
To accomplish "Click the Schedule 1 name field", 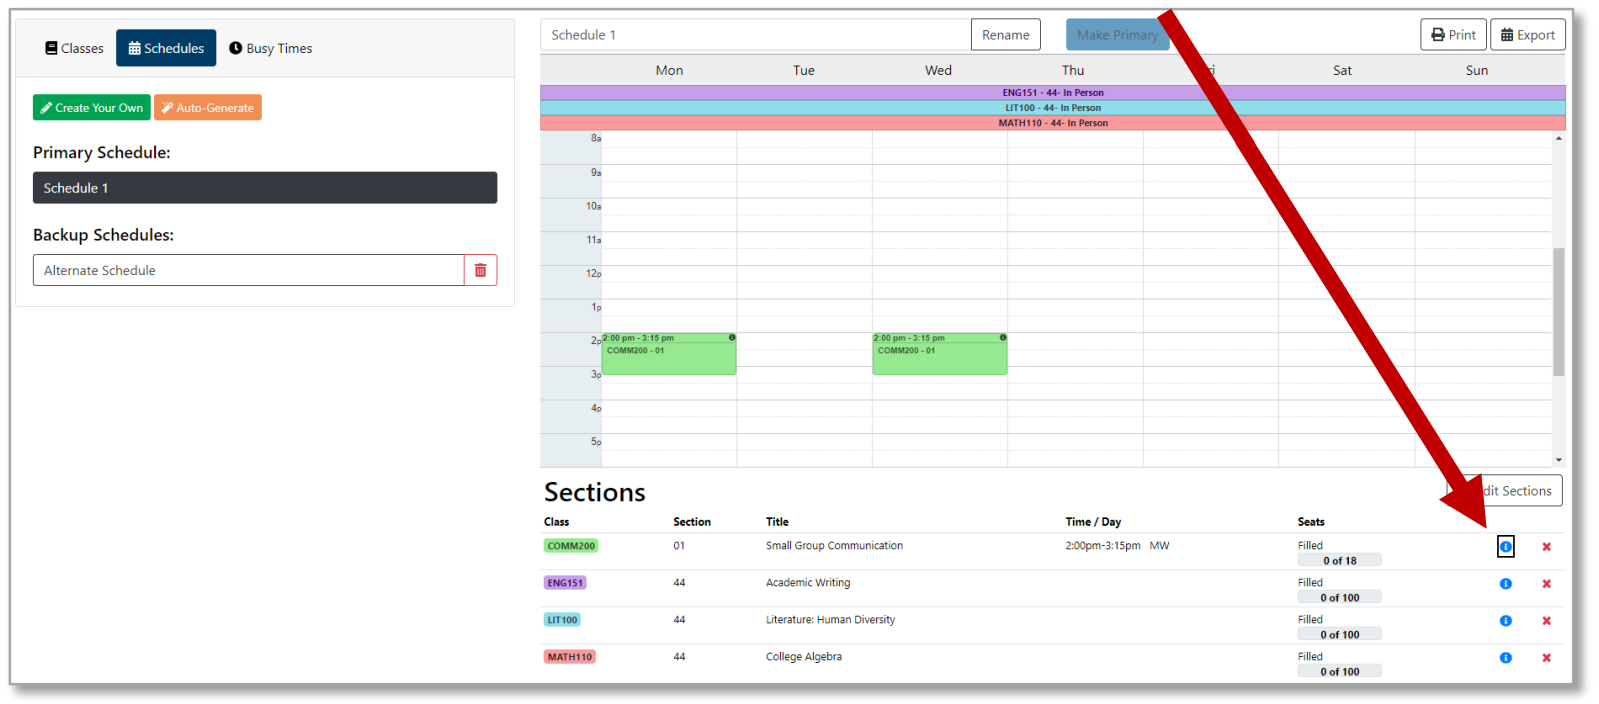I will 755,35.
